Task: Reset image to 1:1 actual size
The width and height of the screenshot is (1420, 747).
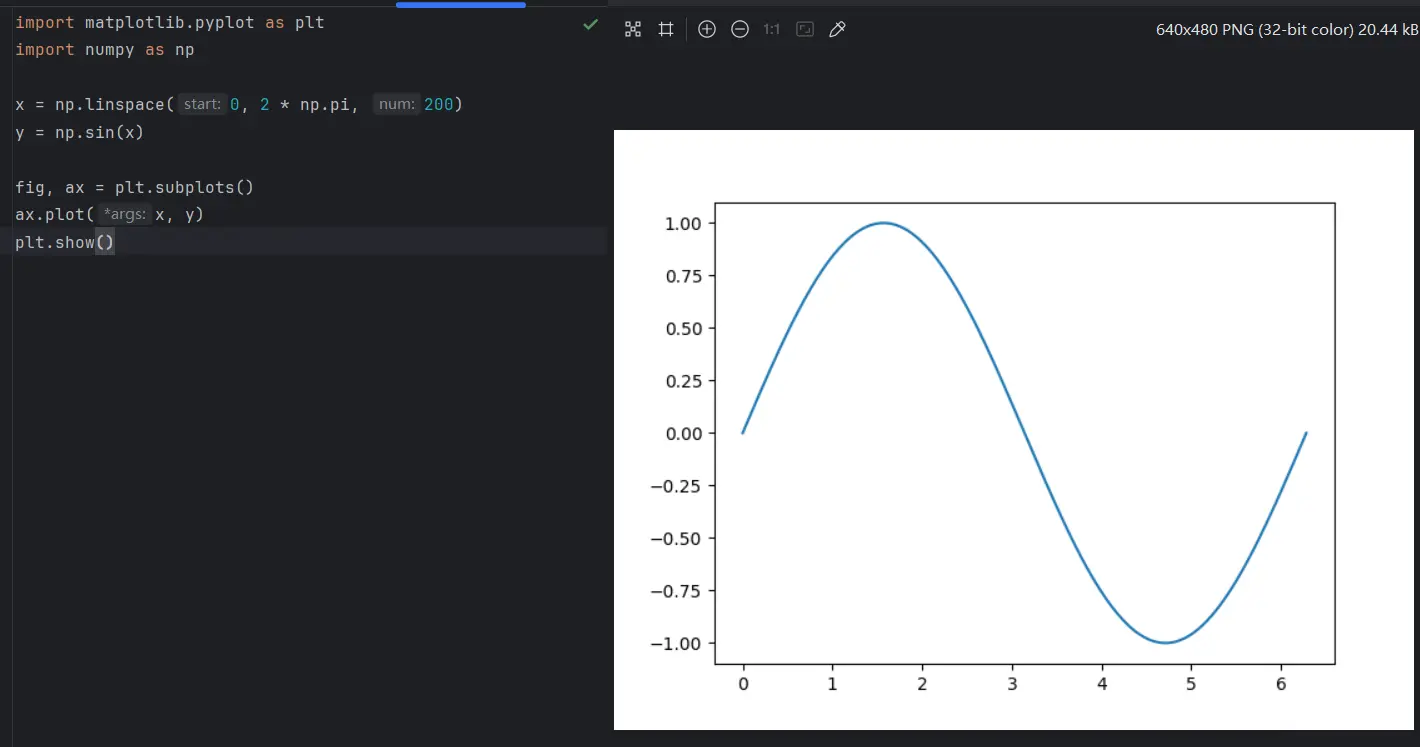Action: [x=771, y=30]
